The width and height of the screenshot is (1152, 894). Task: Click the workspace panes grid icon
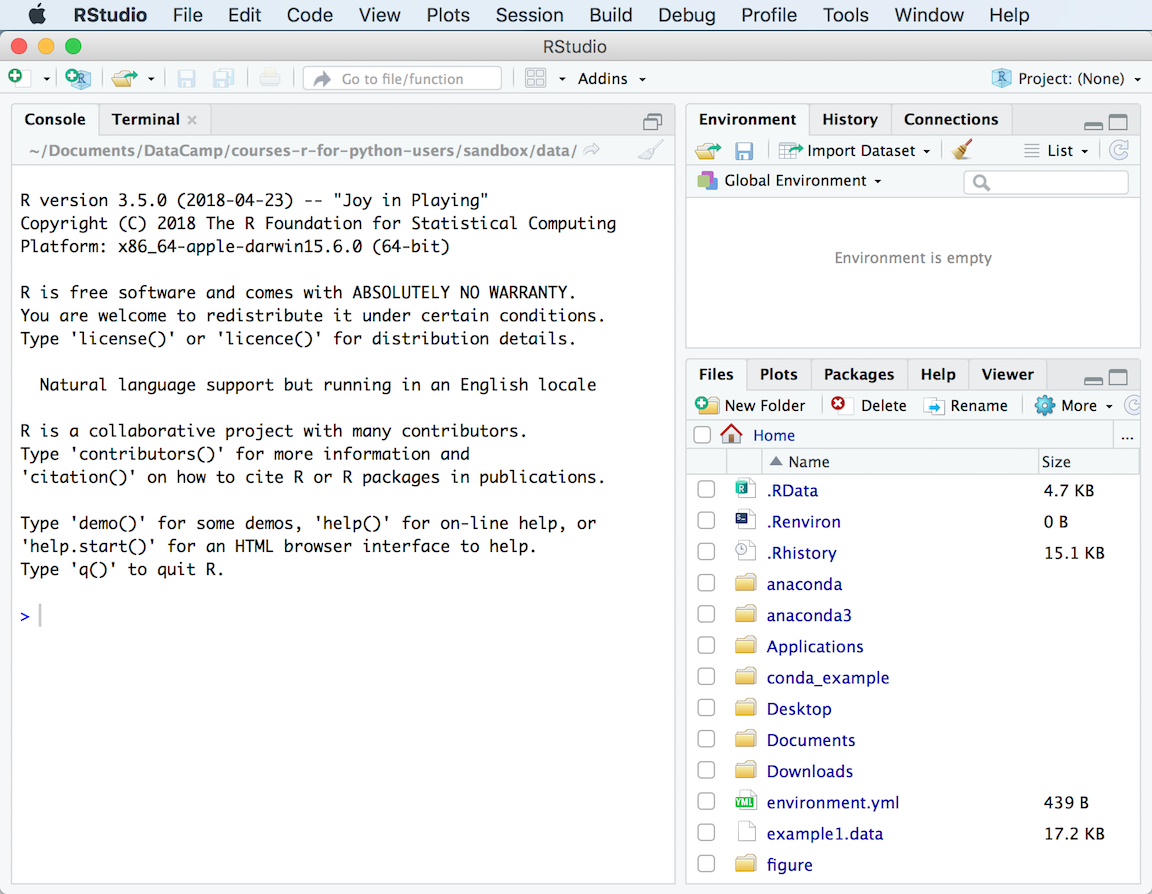pos(536,78)
